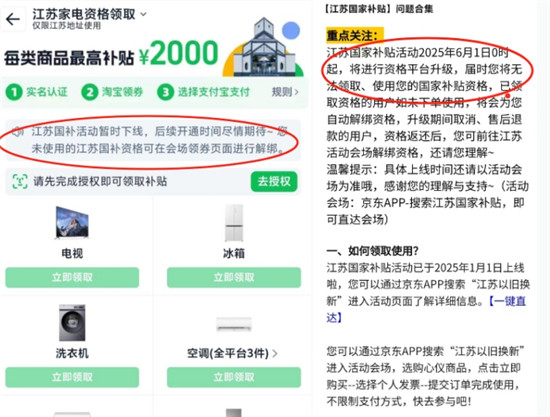Select the air conditioner product image
550x417 pixels.
[234, 324]
